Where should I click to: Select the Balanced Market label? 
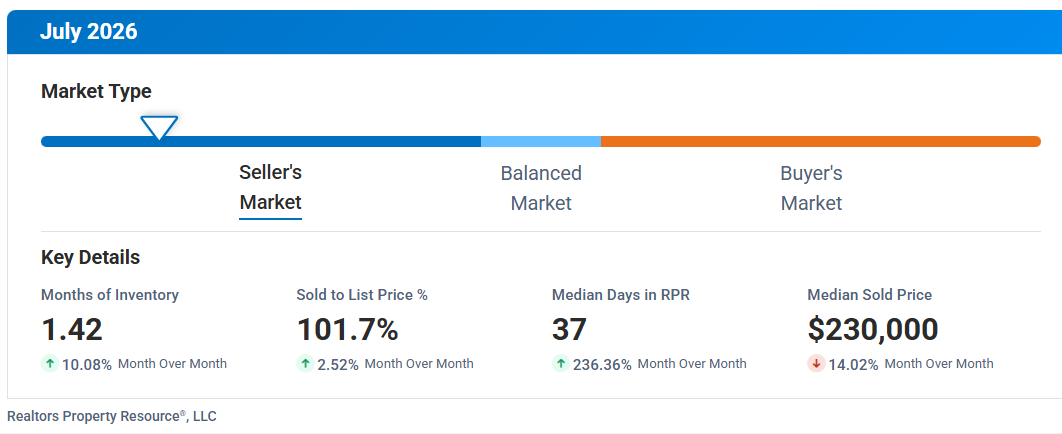coord(541,188)
